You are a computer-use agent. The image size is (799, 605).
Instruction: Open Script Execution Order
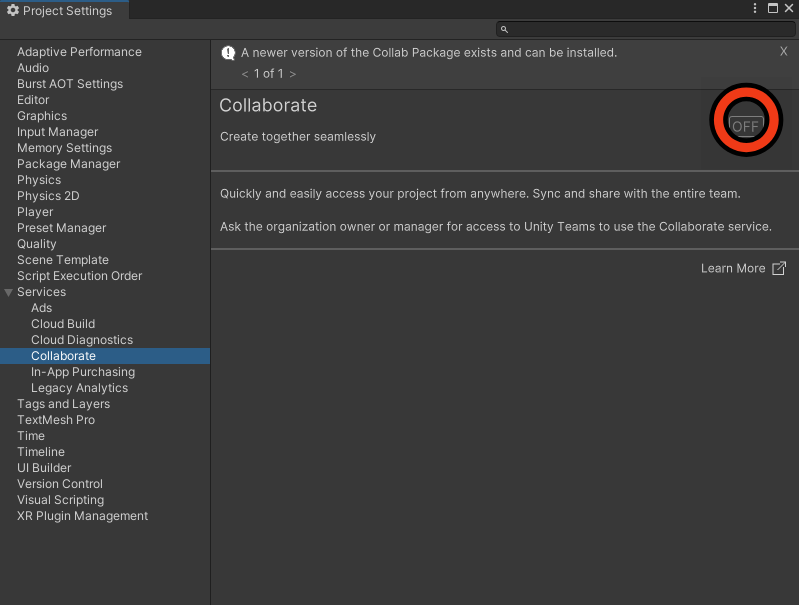79,276
